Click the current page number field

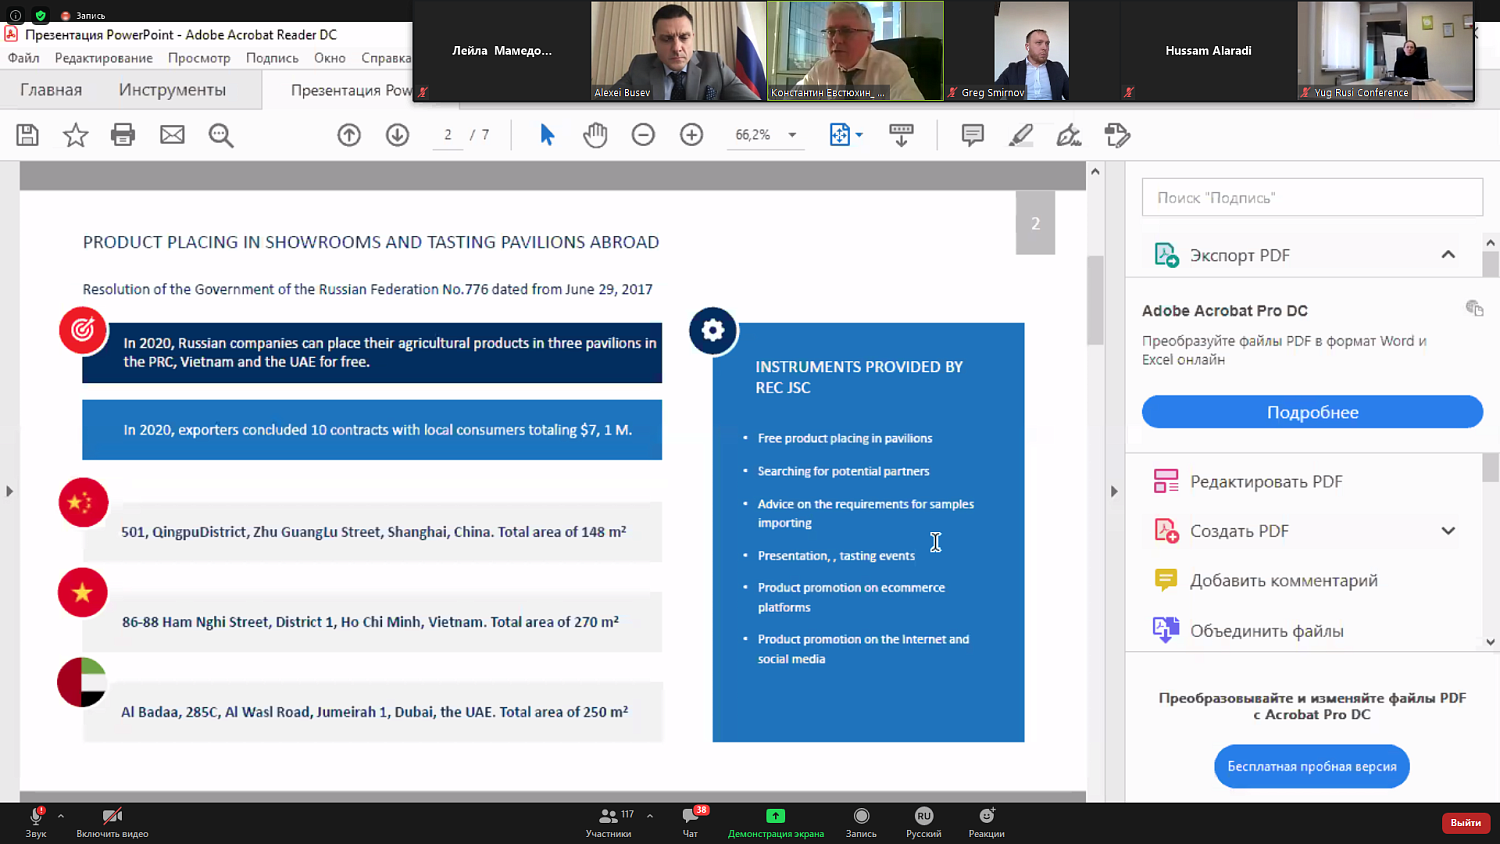pyautogui.click(x=448, y=135)
